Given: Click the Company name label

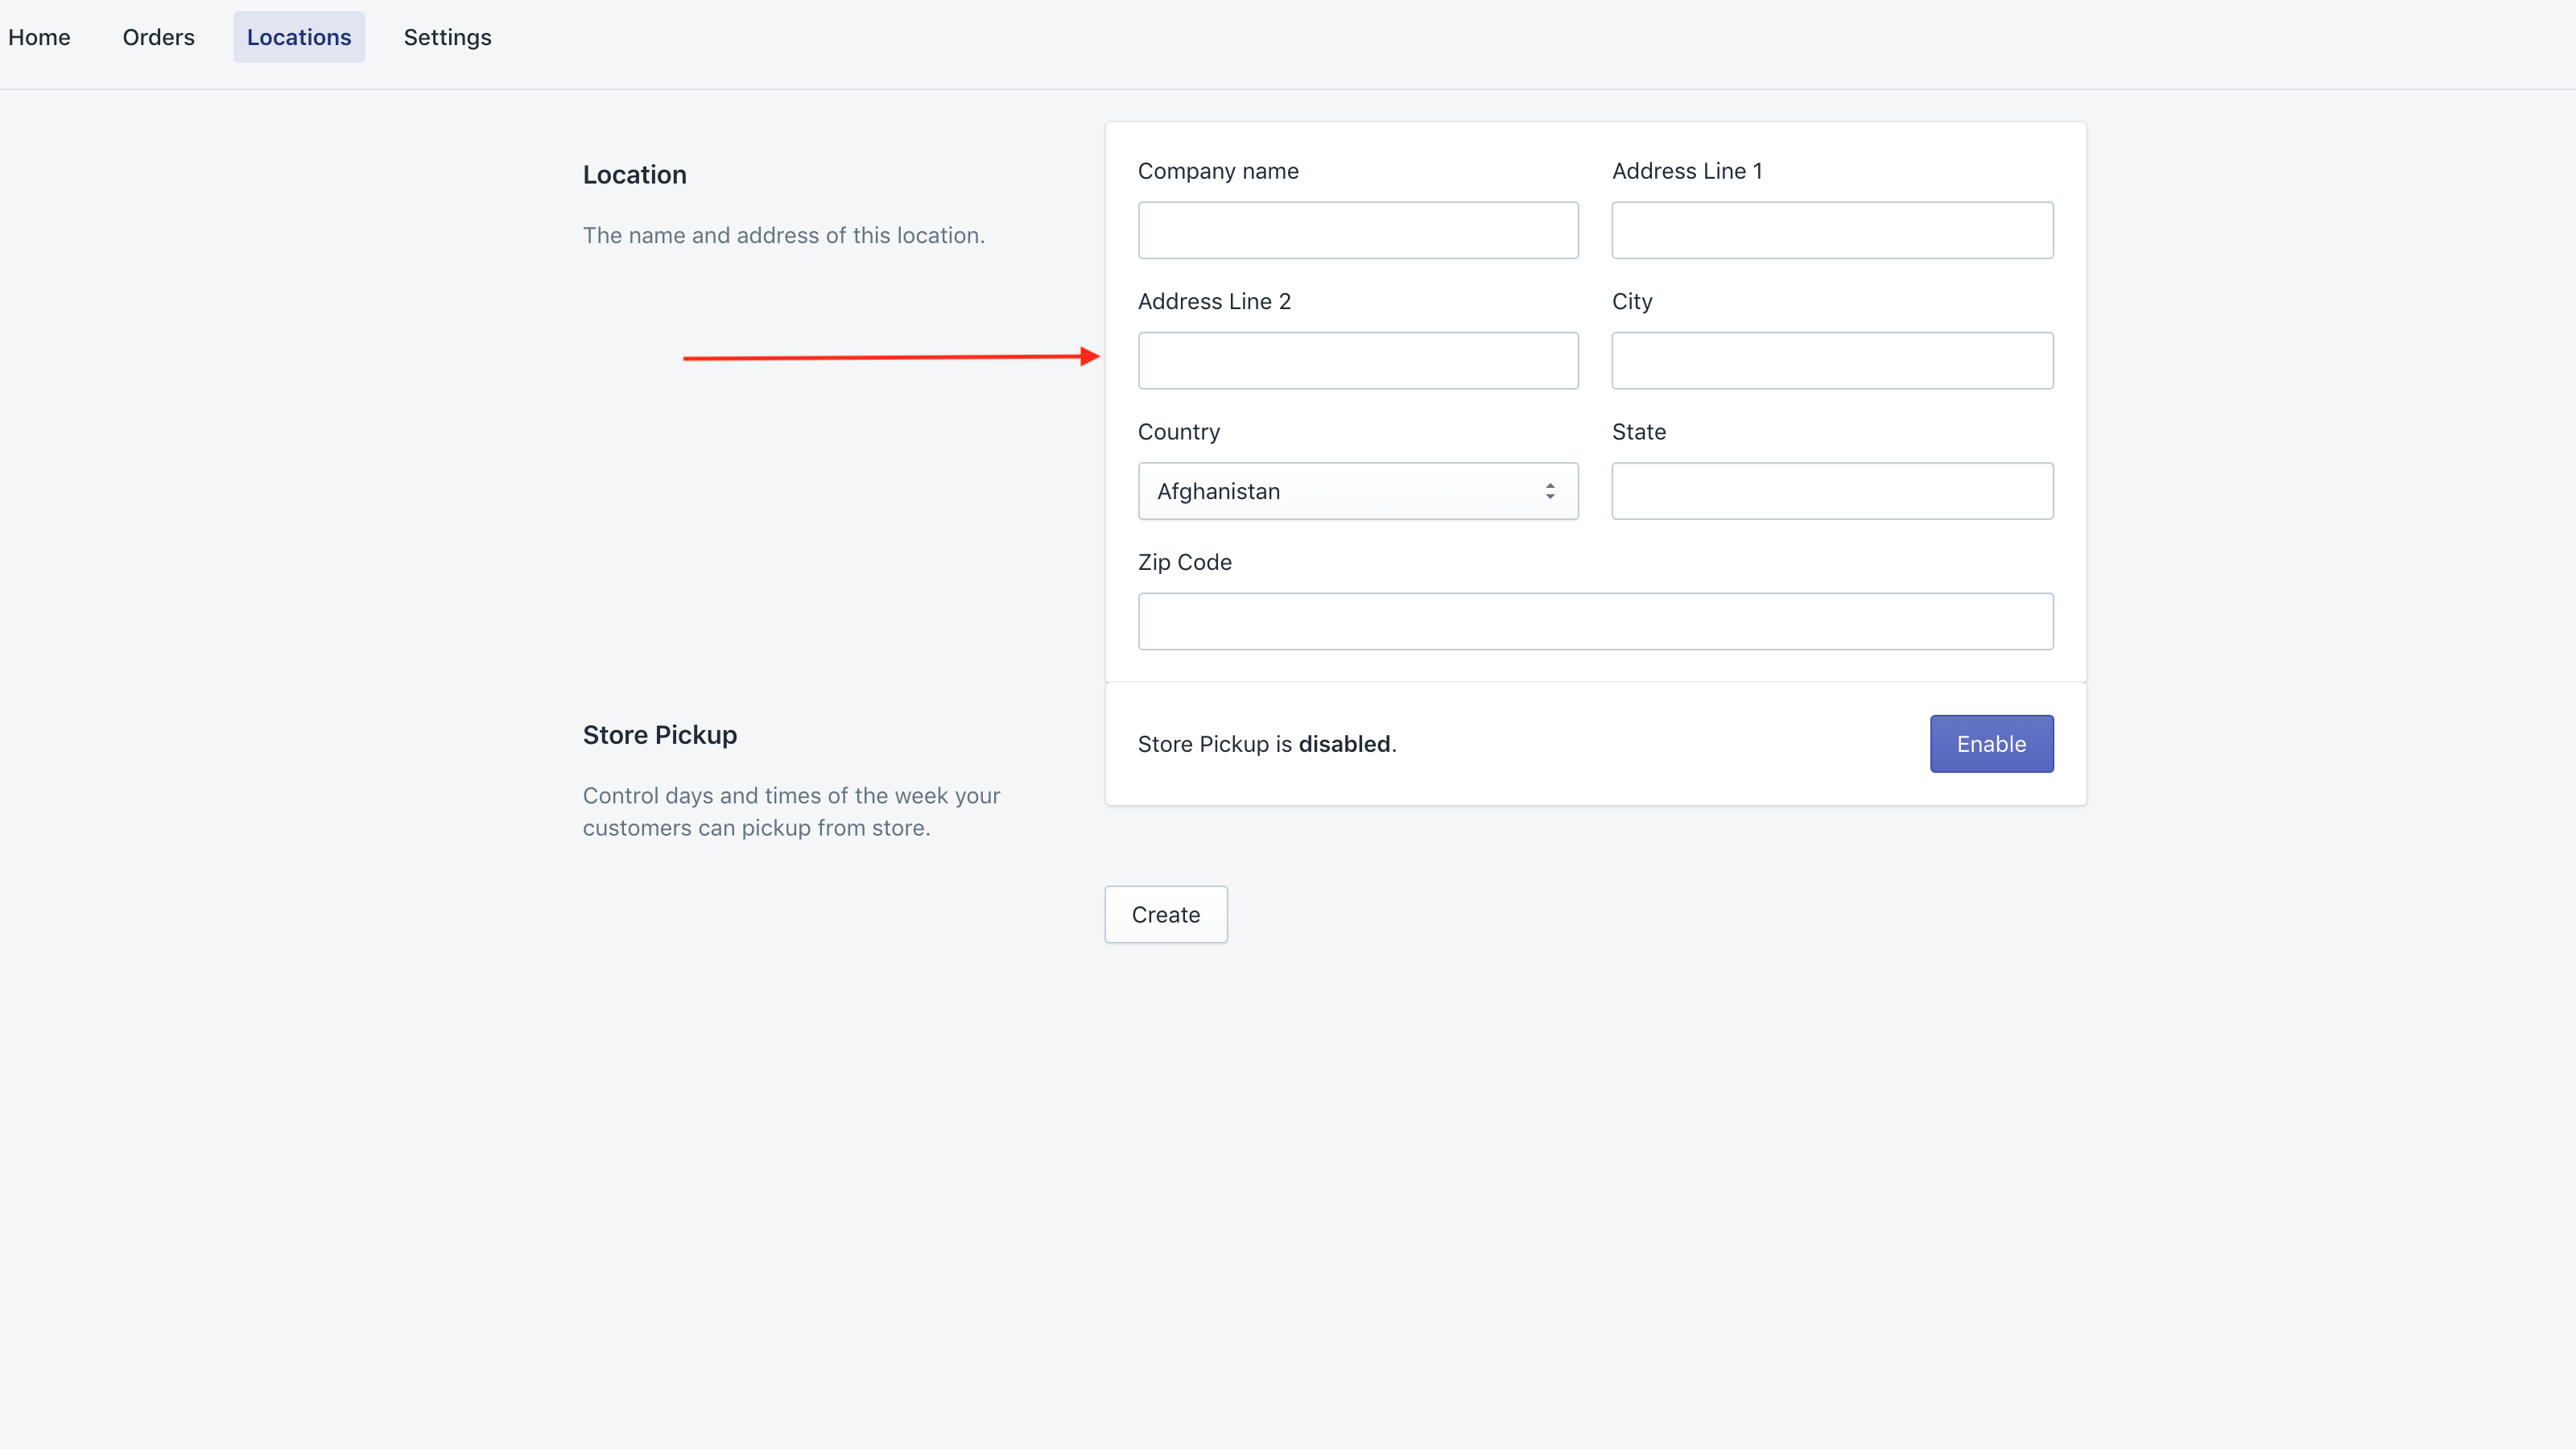Looking at the screenshot, I should coord(1217,171).
